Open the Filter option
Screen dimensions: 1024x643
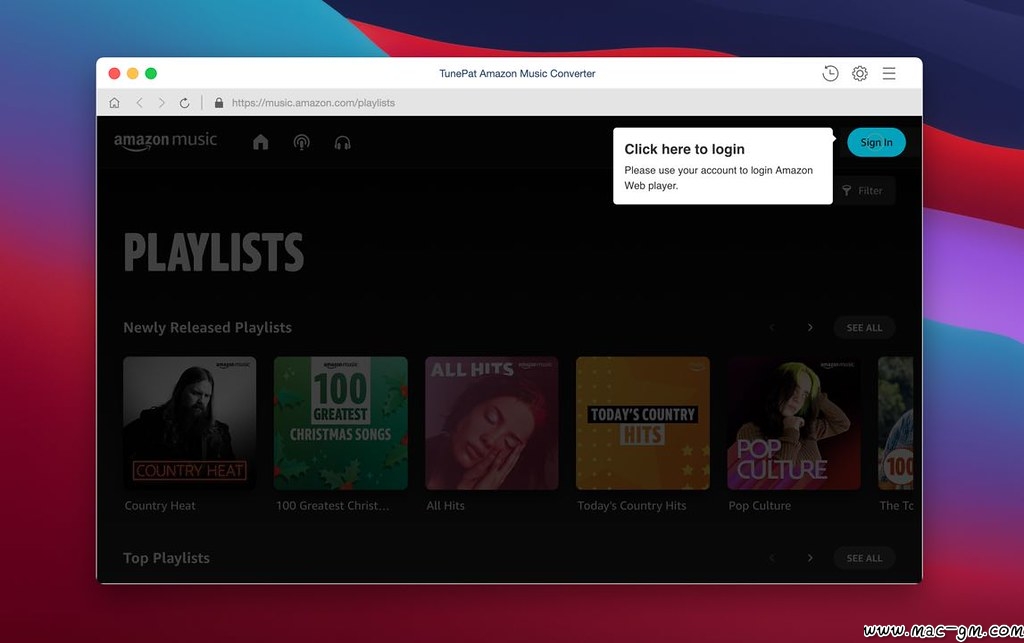coord(863,190)
